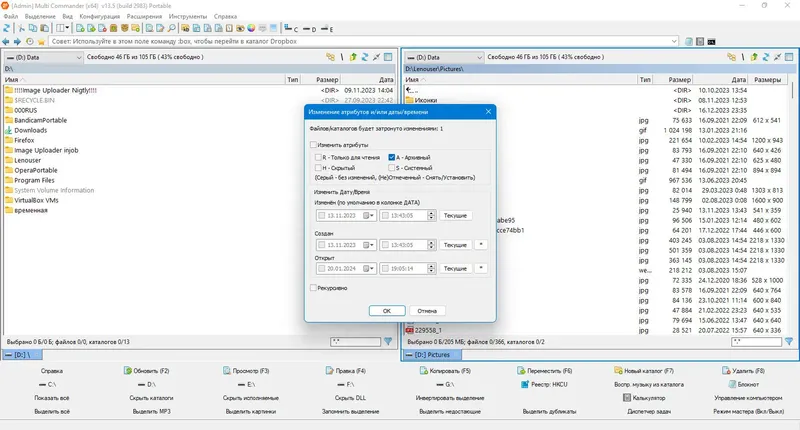Click the Удалить (F8) button
The width and height of the screenshot is (800, 430).
[x=743, y=371]
